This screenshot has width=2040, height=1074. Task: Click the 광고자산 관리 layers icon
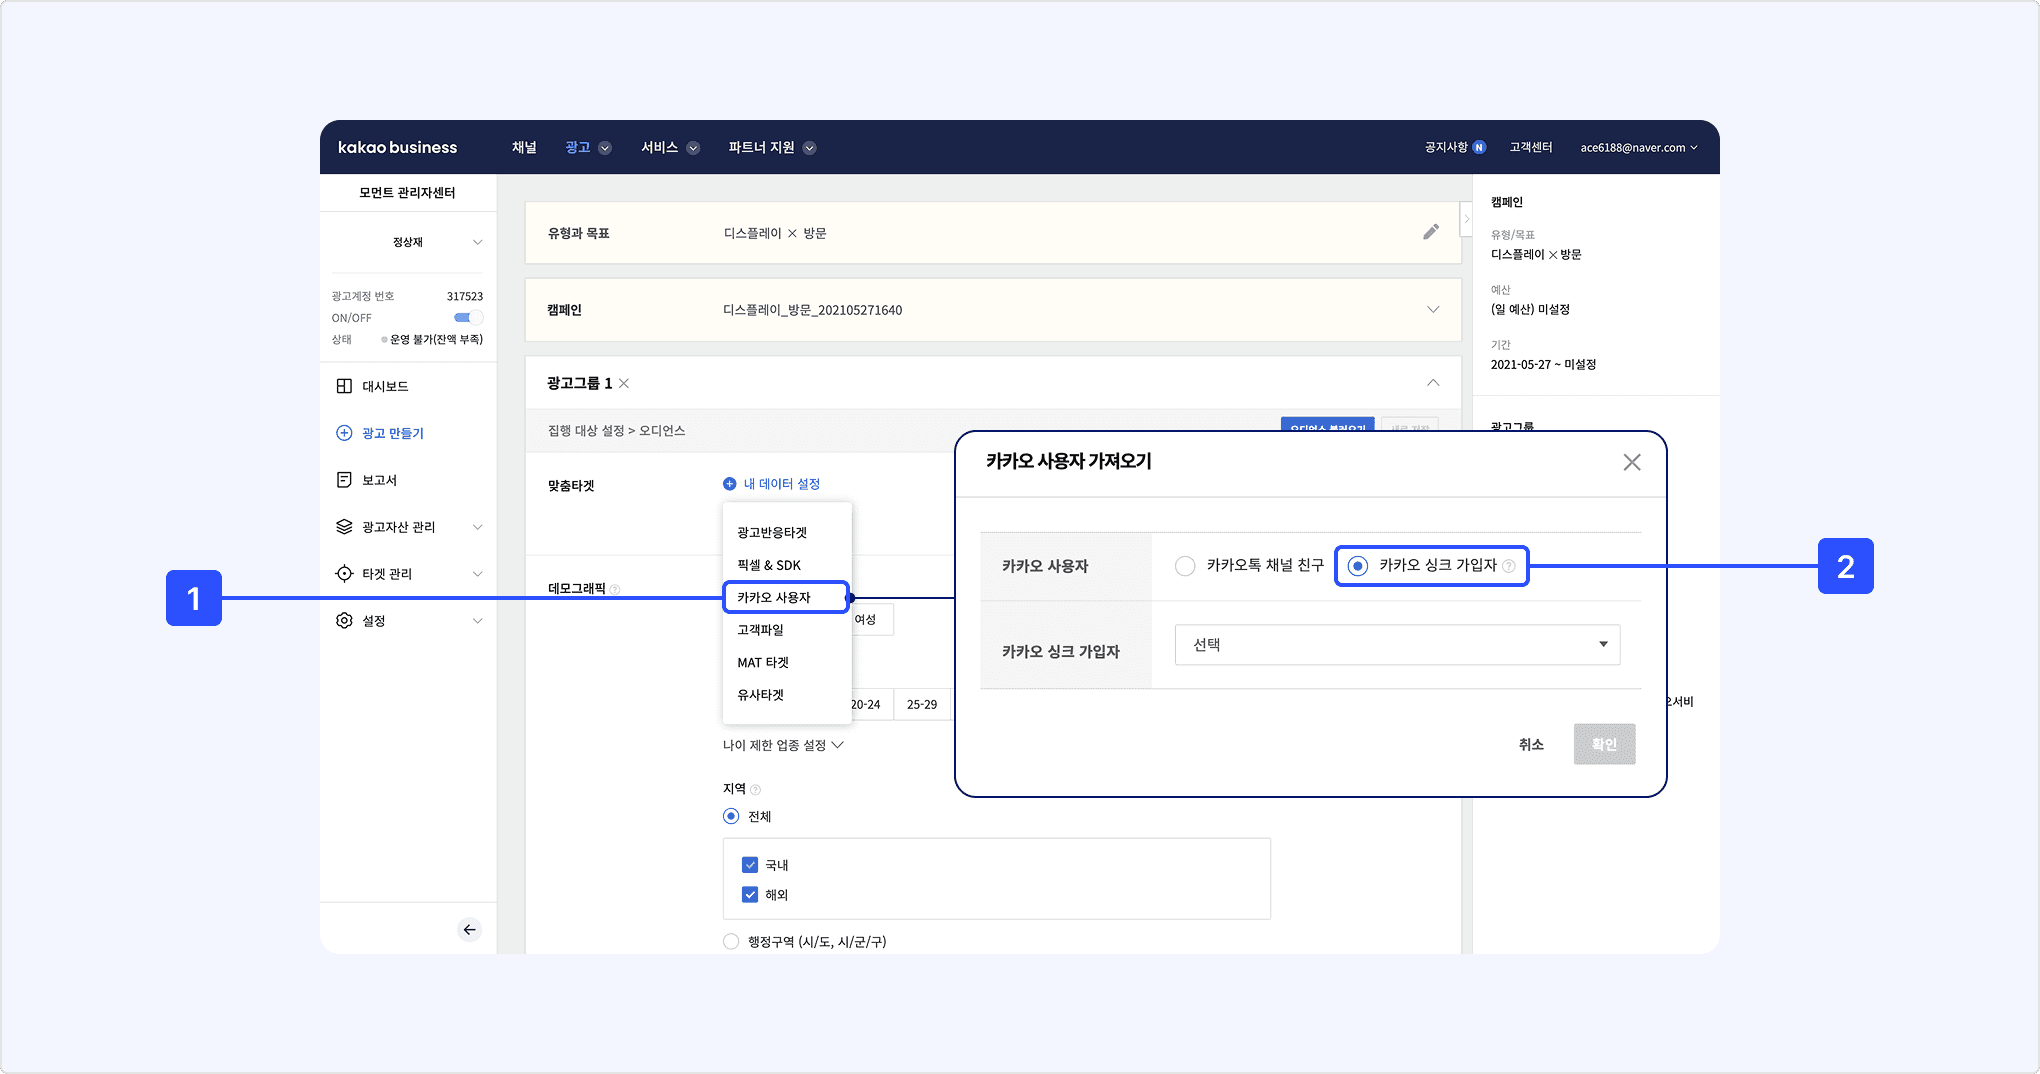coord(344,527)
